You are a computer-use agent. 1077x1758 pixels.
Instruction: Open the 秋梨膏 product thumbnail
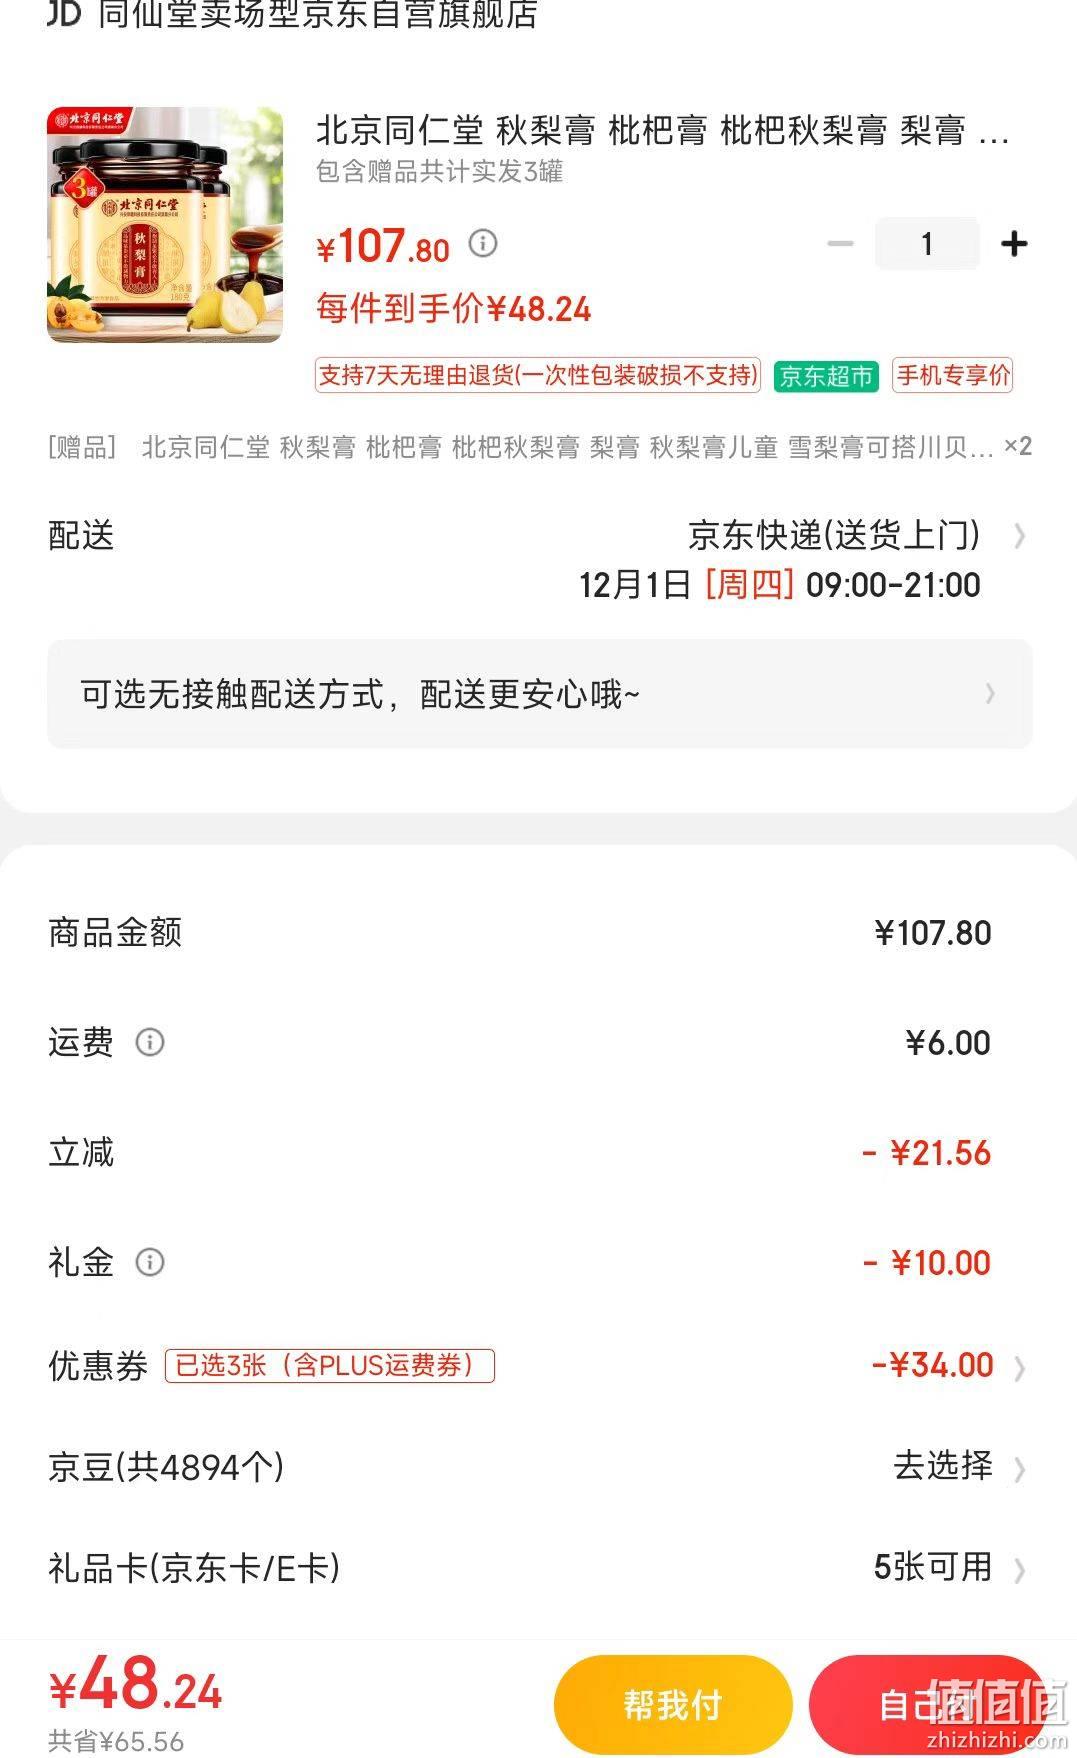165,225
